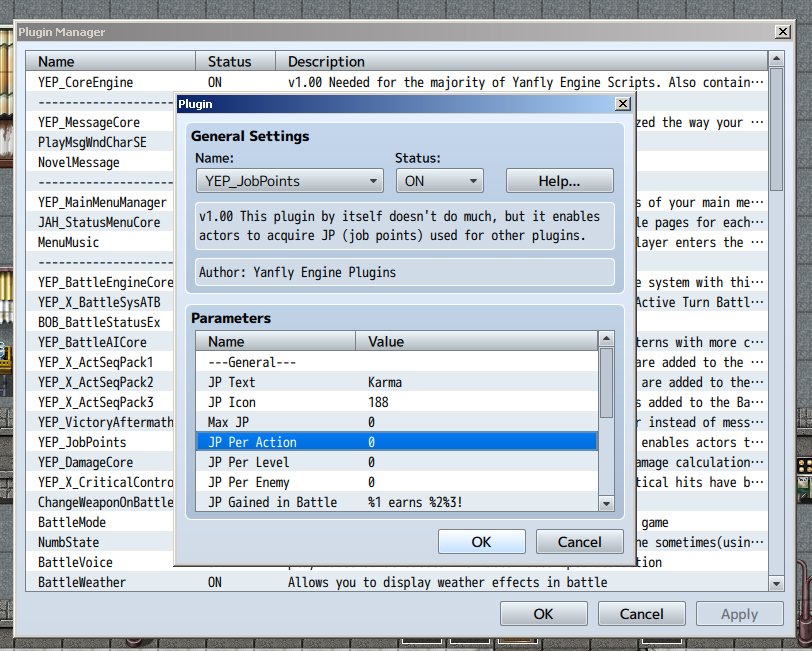
Task: Select YEP_X_ActSeqPack1 in the plugin list
Action: pyautogui.click(x=96, y=362)
